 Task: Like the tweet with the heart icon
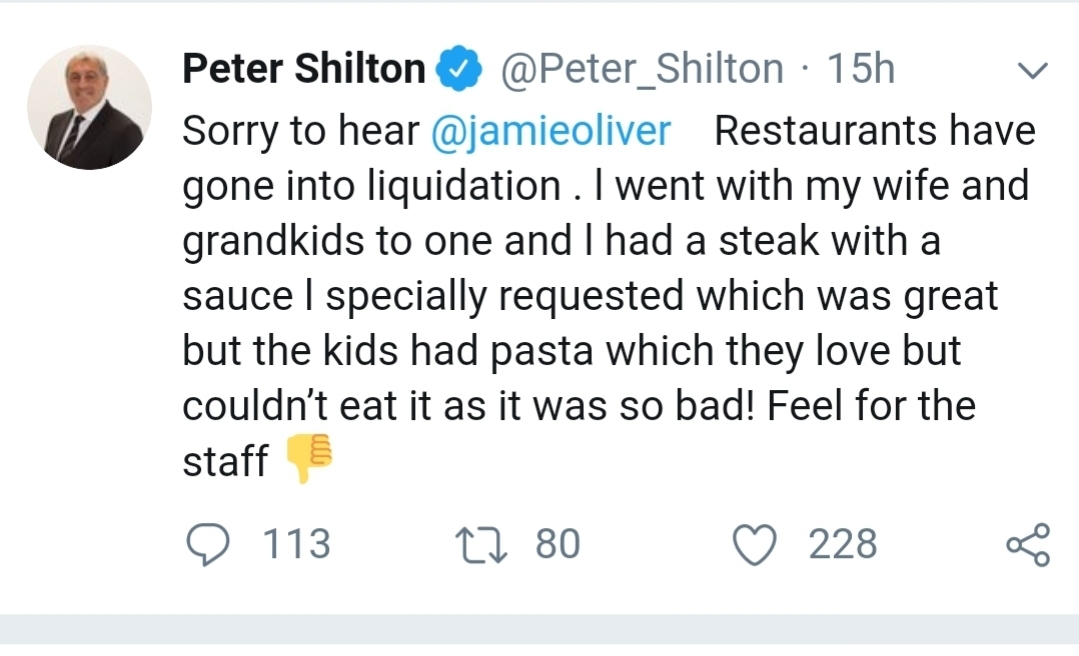point(754,544)
